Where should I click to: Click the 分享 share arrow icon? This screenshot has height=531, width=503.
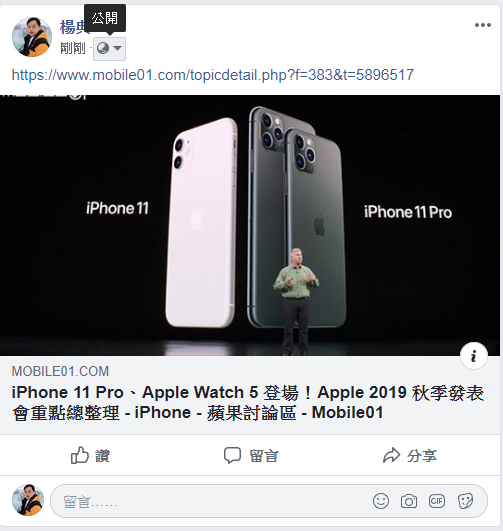coord(392,455)
